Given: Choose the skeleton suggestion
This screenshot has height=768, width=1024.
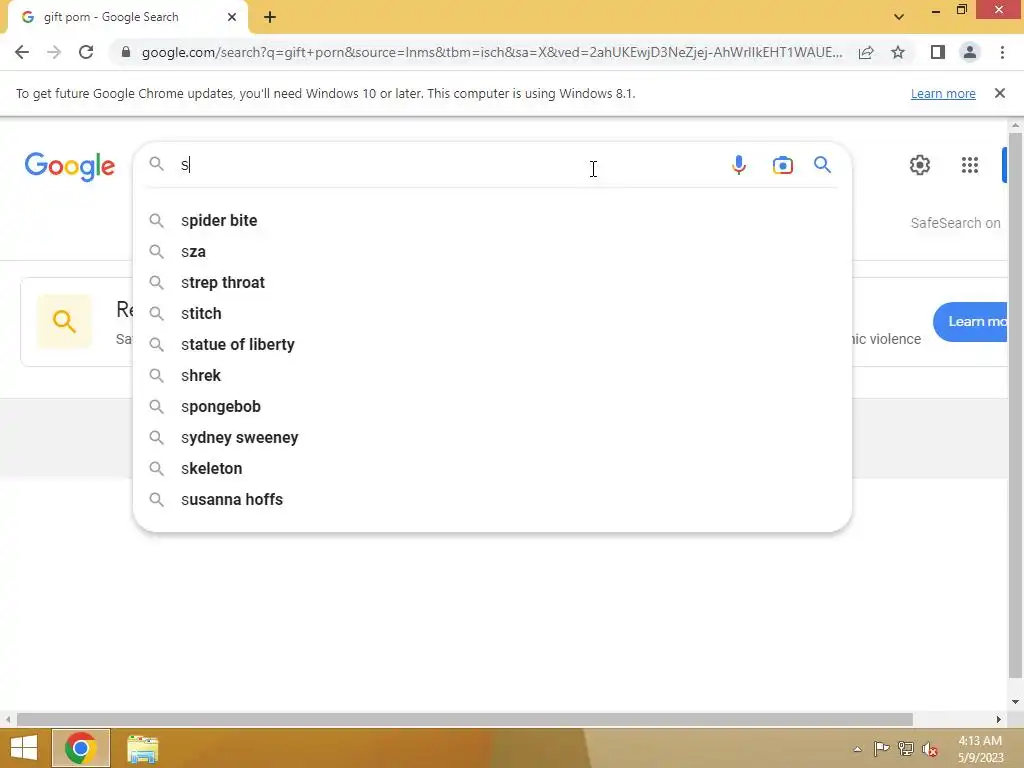Looking at the screenshot, I should click(x=492, y=468).
